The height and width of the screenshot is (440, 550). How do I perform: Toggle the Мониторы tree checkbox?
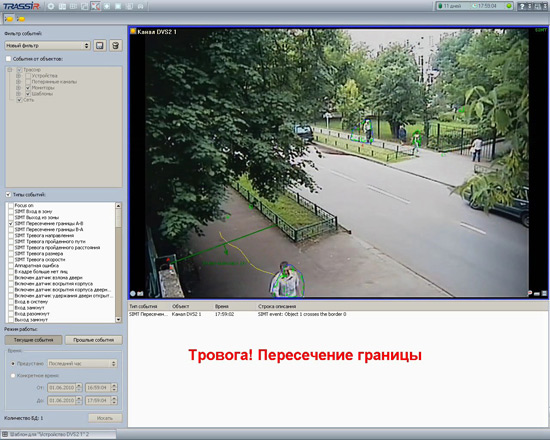point(28,88)
